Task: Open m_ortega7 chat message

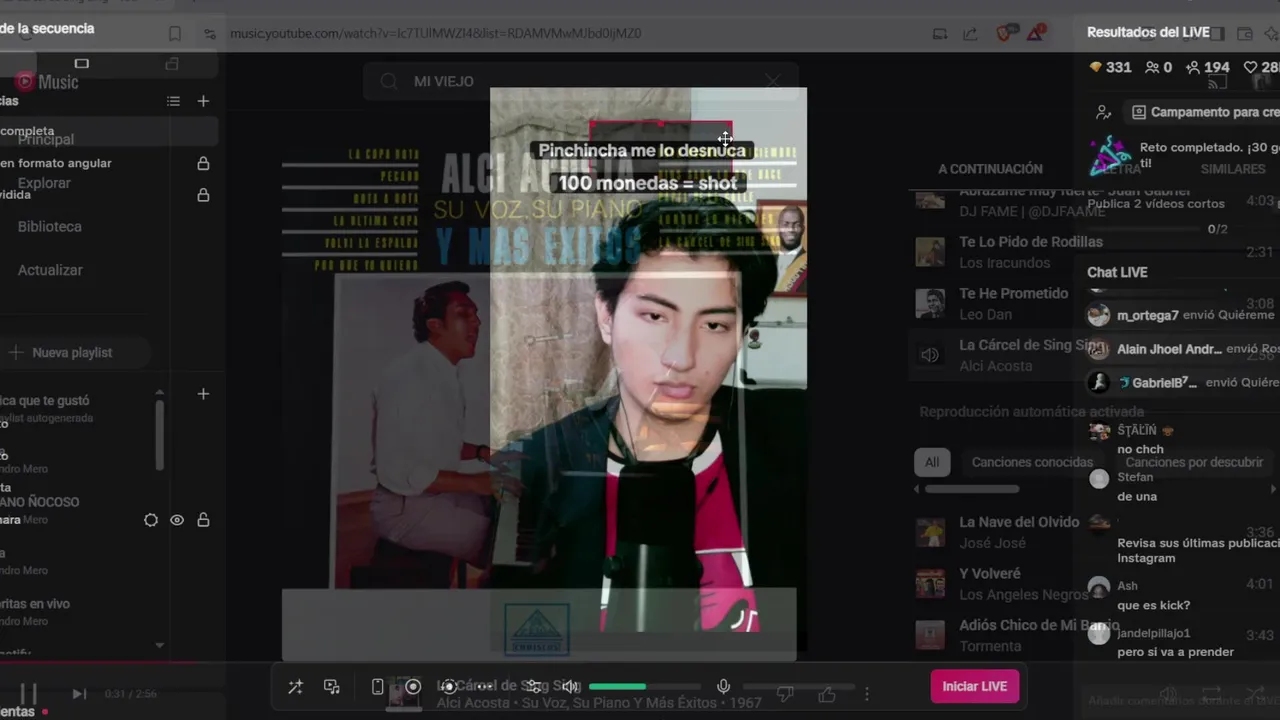Action: point(1183,315)
